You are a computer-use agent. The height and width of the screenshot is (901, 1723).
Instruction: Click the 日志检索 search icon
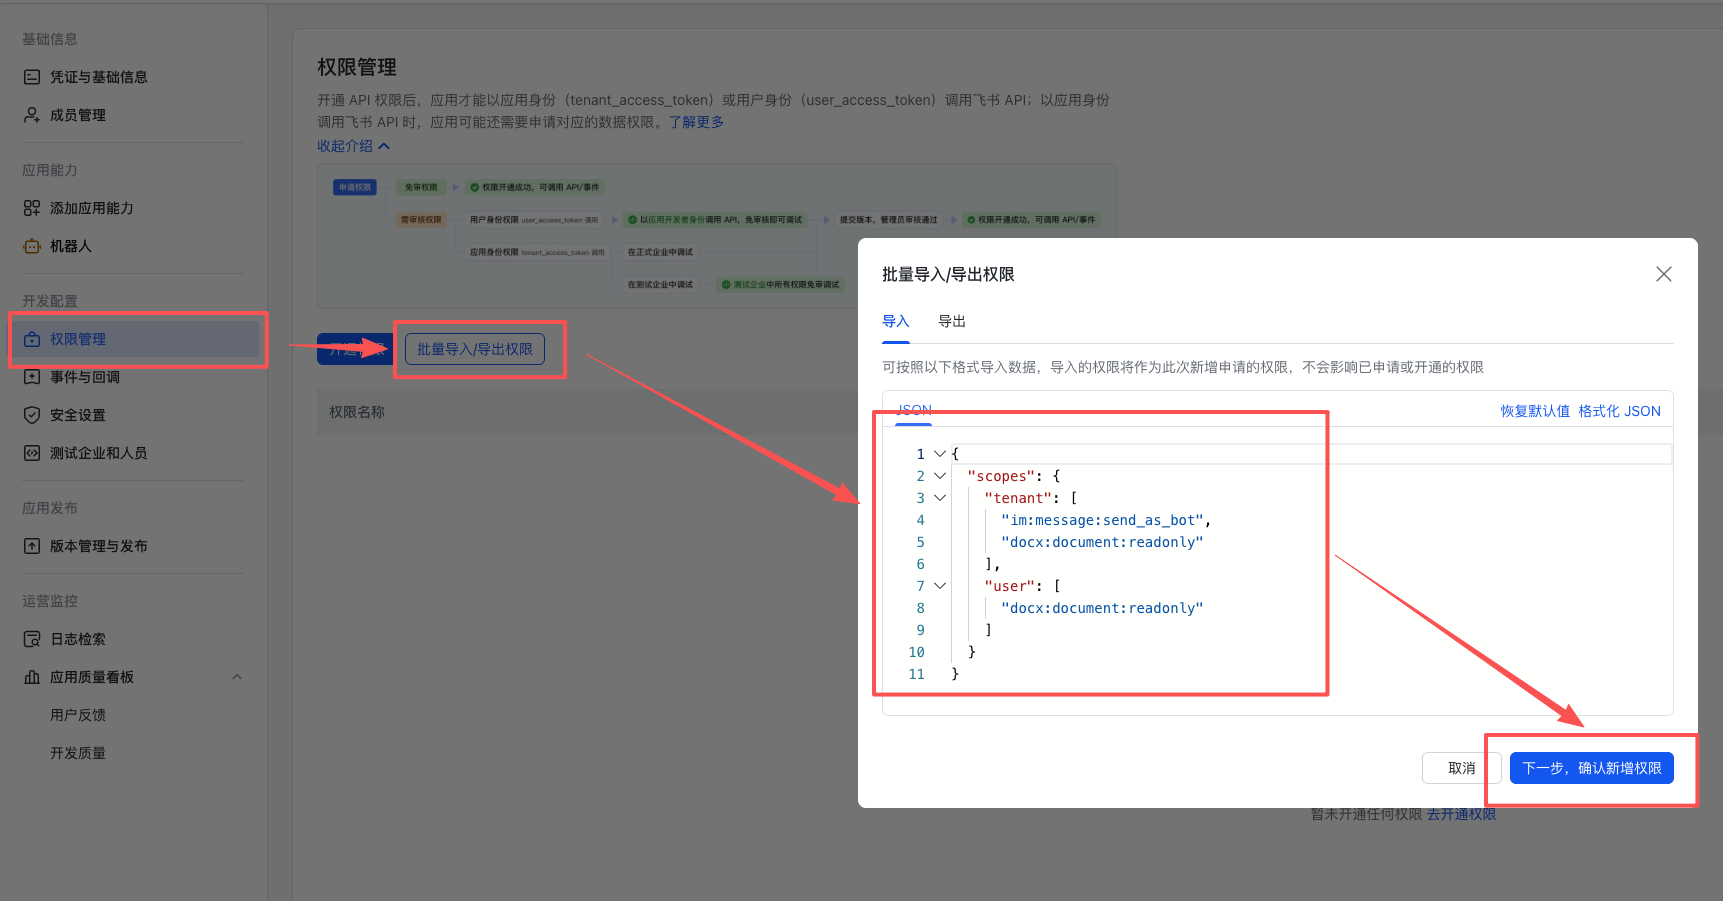(x=32, y=639)
